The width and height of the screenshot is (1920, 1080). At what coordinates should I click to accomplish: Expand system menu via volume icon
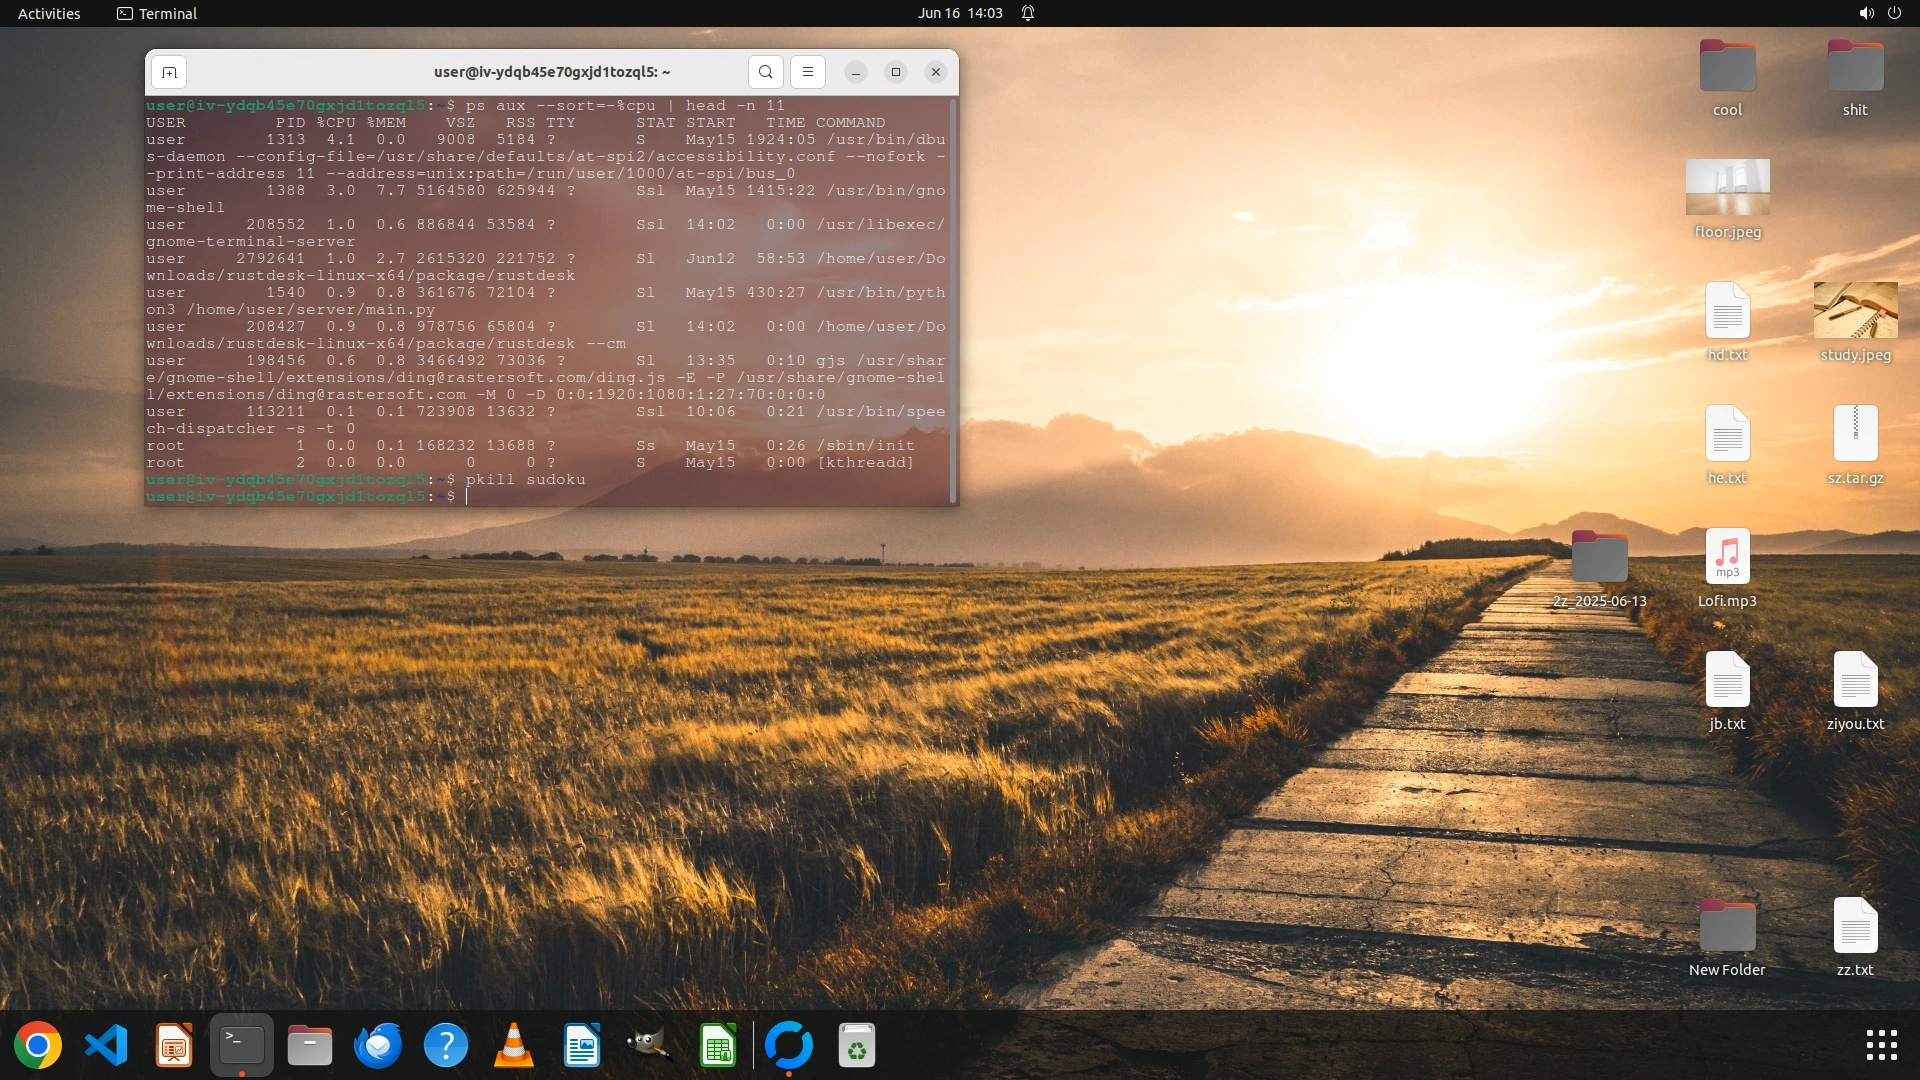1866,13
